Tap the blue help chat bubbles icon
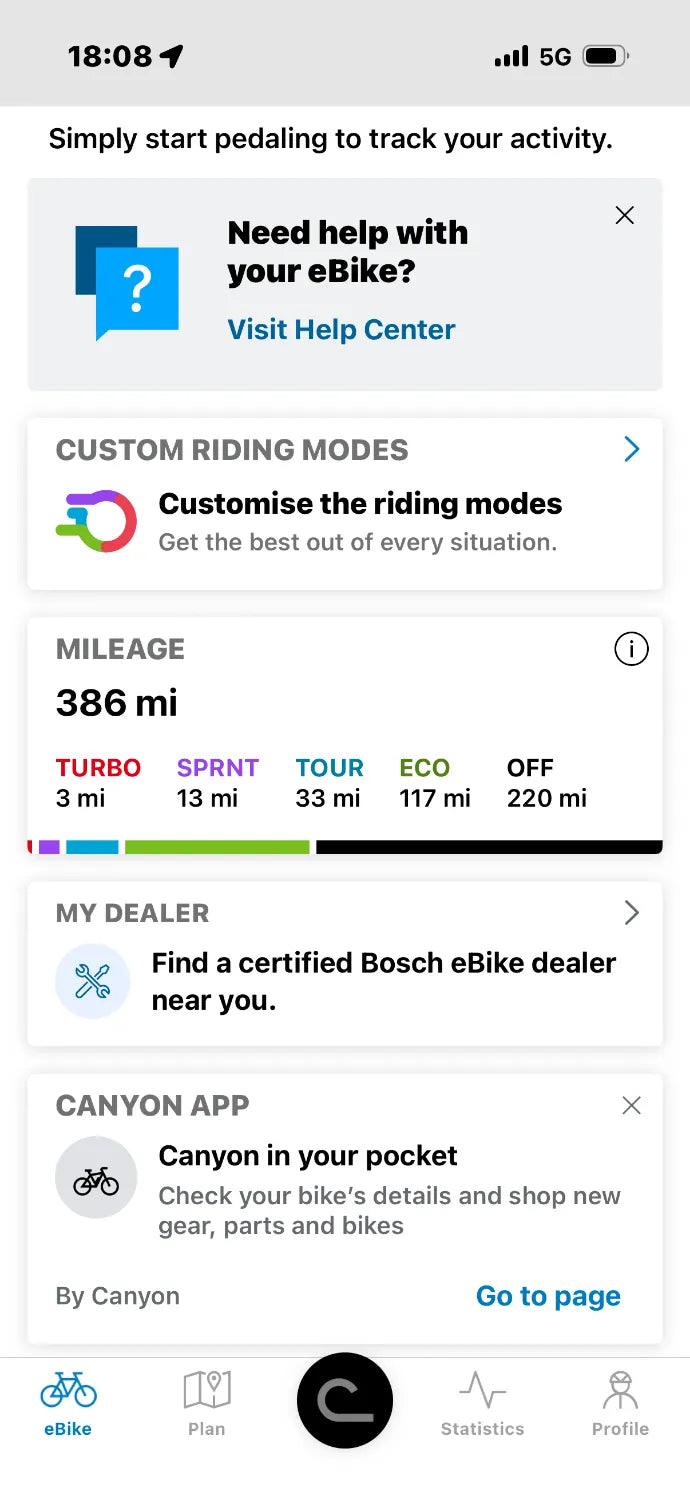Image resolution: width=690 pixels, height=1500 pixels. (127, 283)
